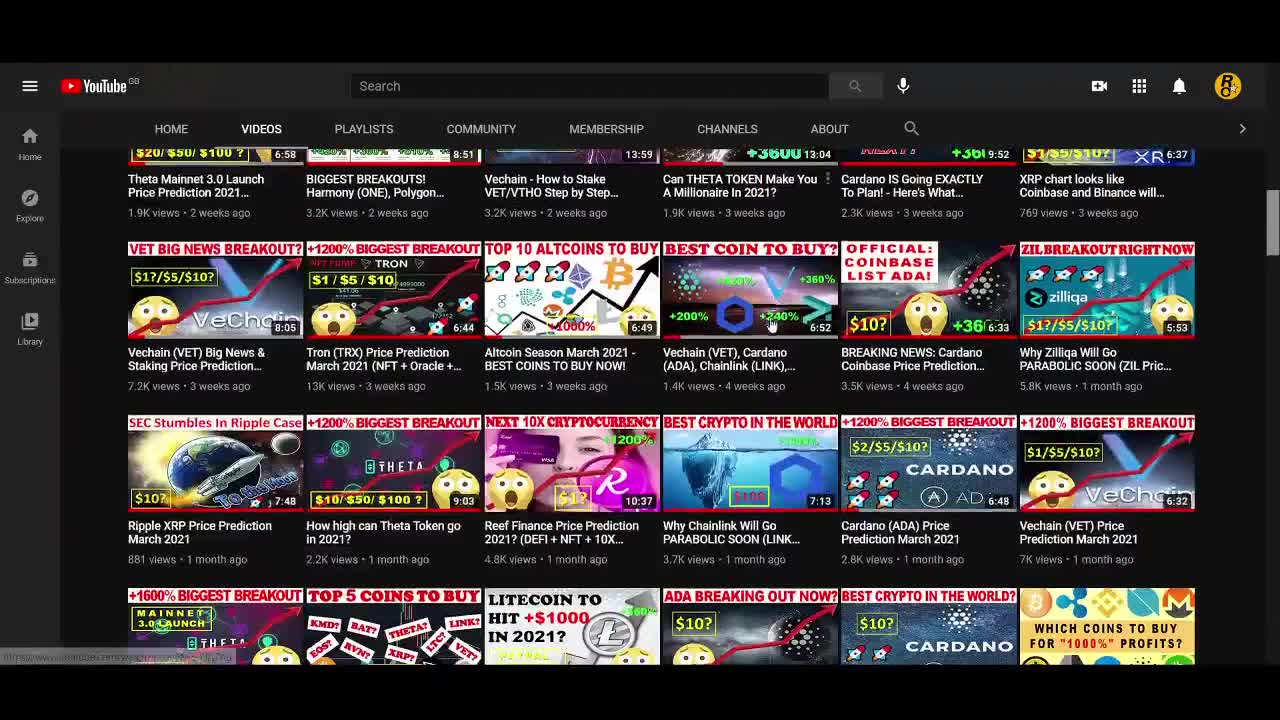
Task: Open the ABOUT tab
Action: pyautogui.click(x=829, y=129)
